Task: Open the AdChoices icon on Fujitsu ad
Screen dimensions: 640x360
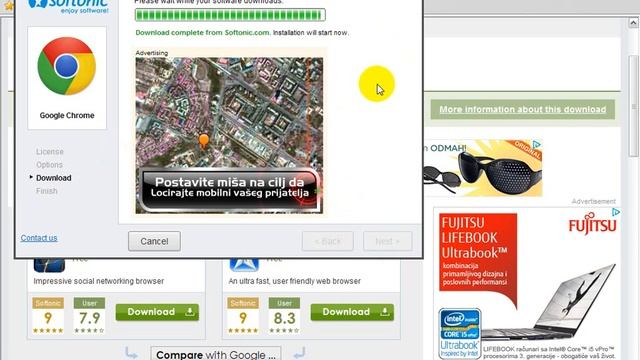Action: pyautogui.click(x=616, y=212)
